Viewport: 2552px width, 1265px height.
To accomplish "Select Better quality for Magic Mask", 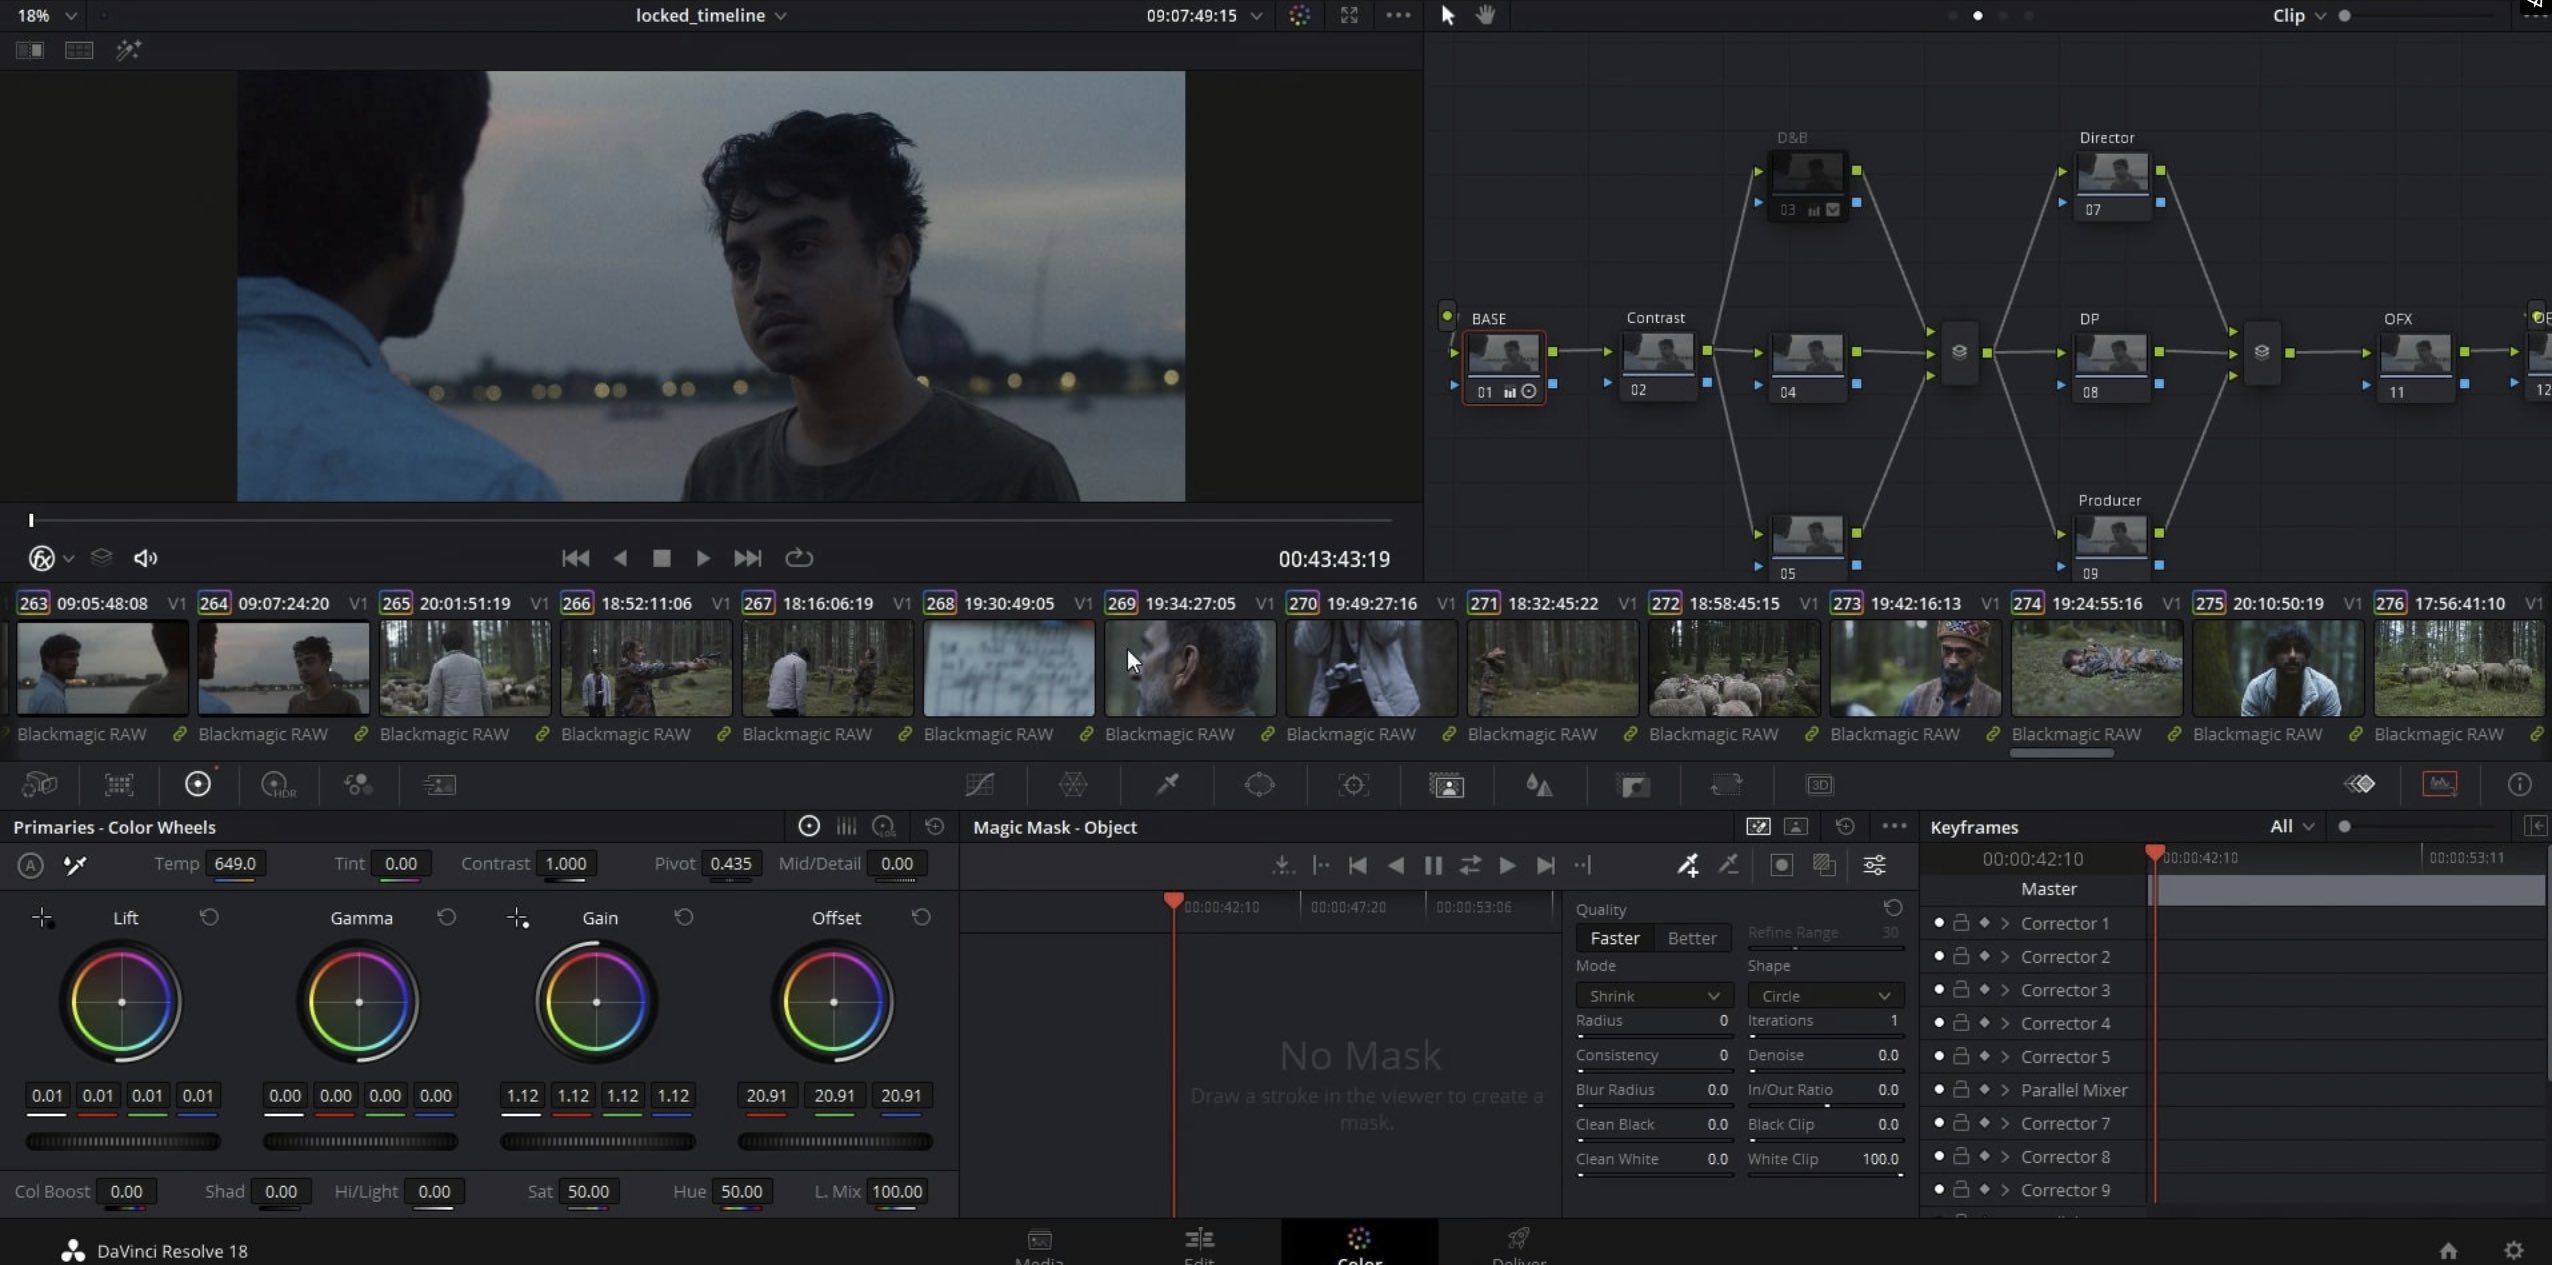I will pos(1691,938).
